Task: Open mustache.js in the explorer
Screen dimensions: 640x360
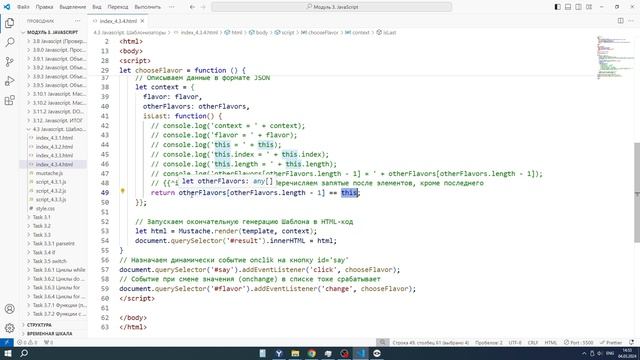Action: [x=49, y=173]
